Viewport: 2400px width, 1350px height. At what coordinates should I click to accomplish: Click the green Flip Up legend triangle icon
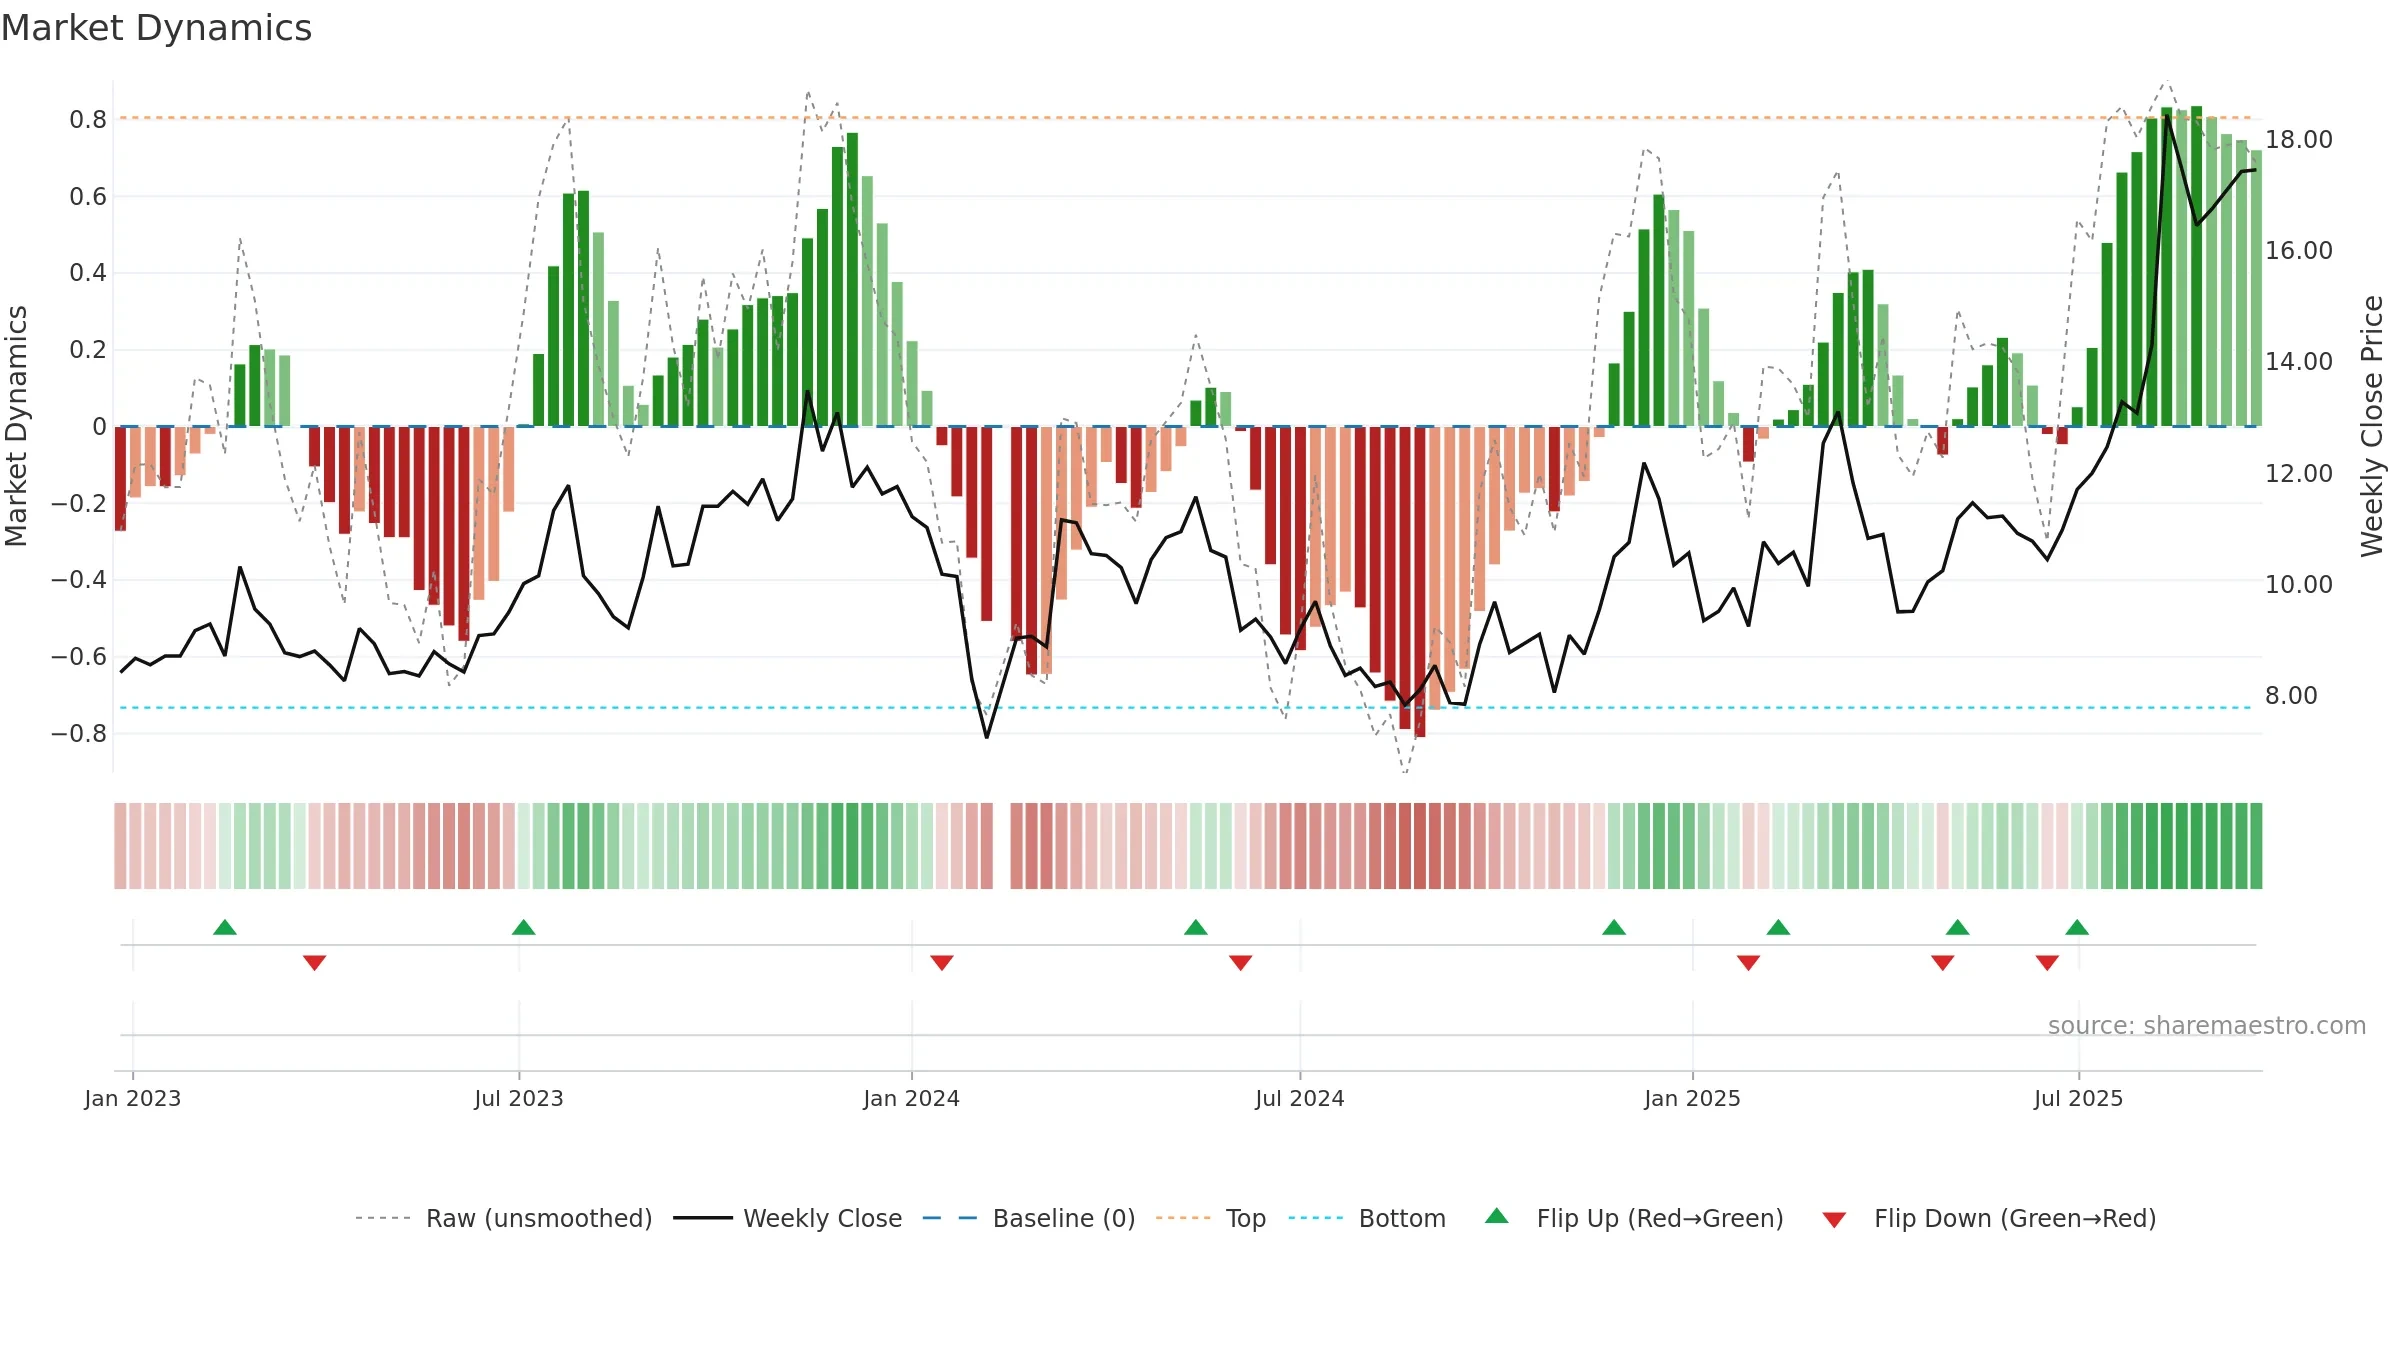point(1497,1216)
